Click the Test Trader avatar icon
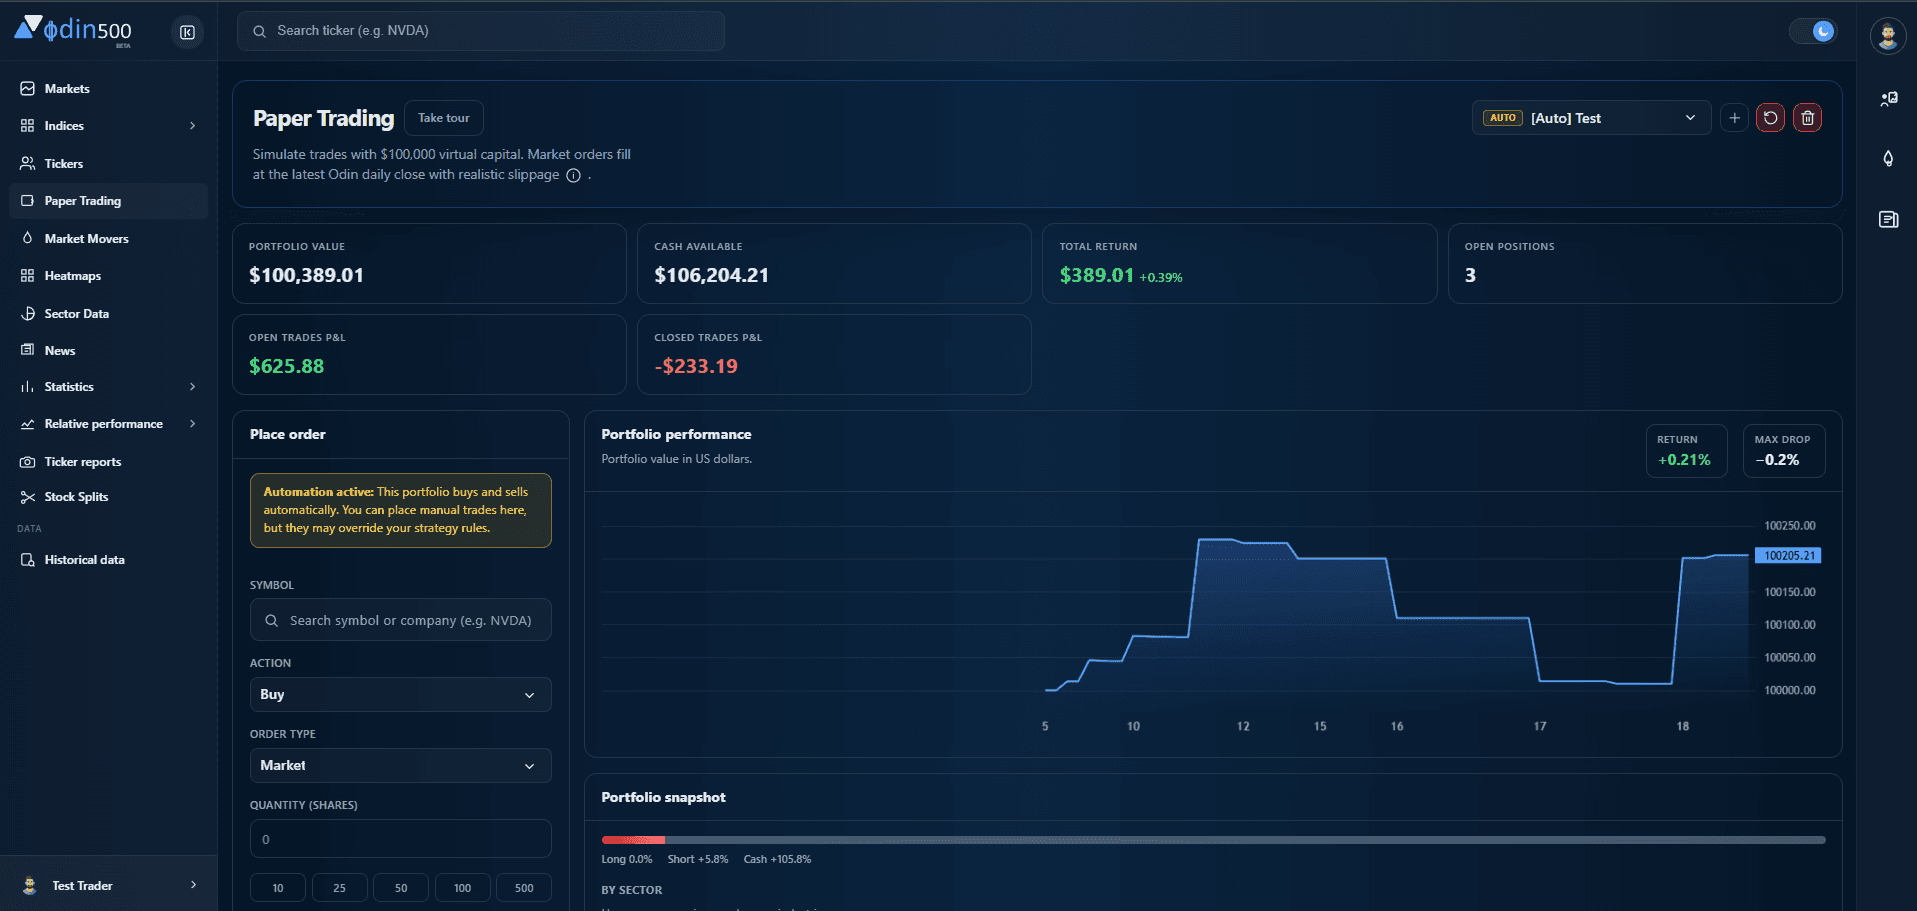Viewport: 1917px width, 911px height. coord(30,886)
